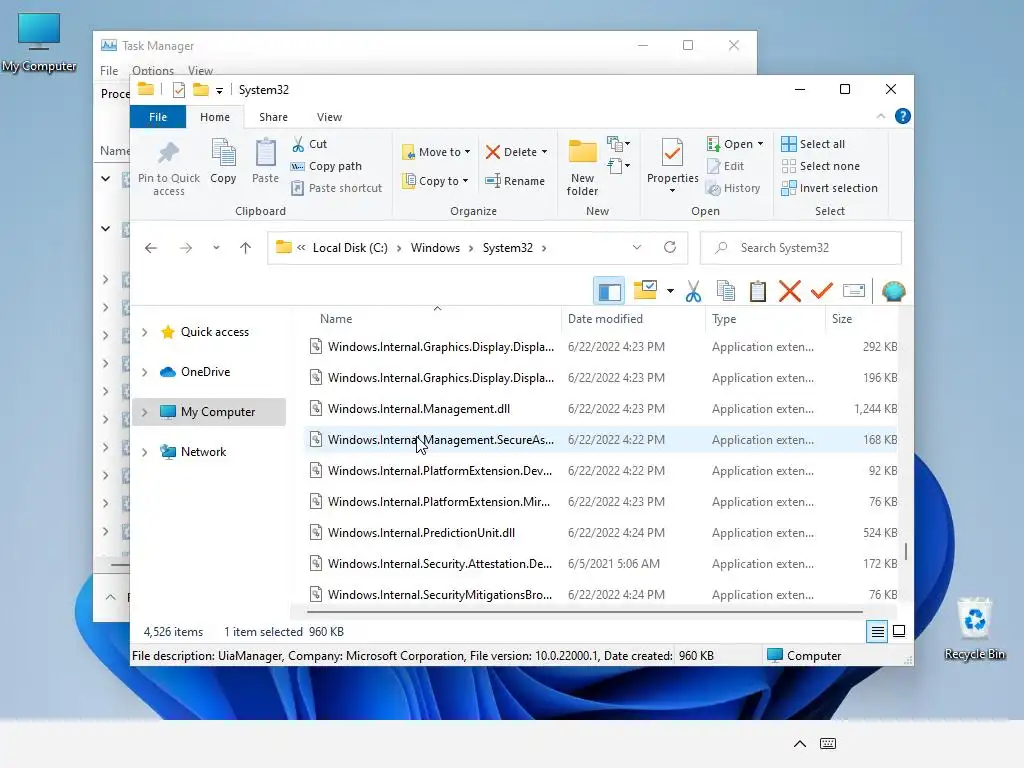Click Select none in ribbon
This screenshot has width=1024, height=768.
tap(821, 166)
